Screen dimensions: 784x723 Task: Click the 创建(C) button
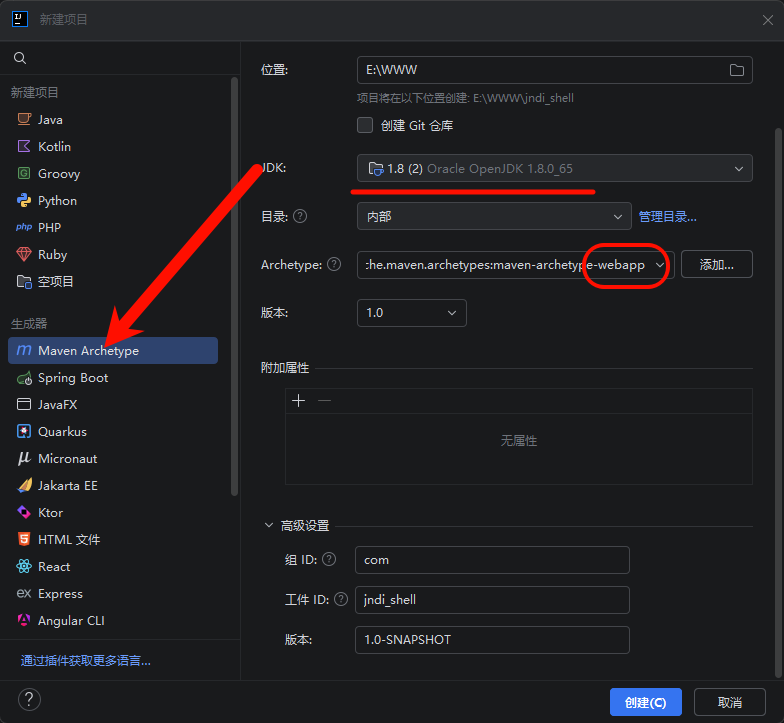[x=646, y=702]
